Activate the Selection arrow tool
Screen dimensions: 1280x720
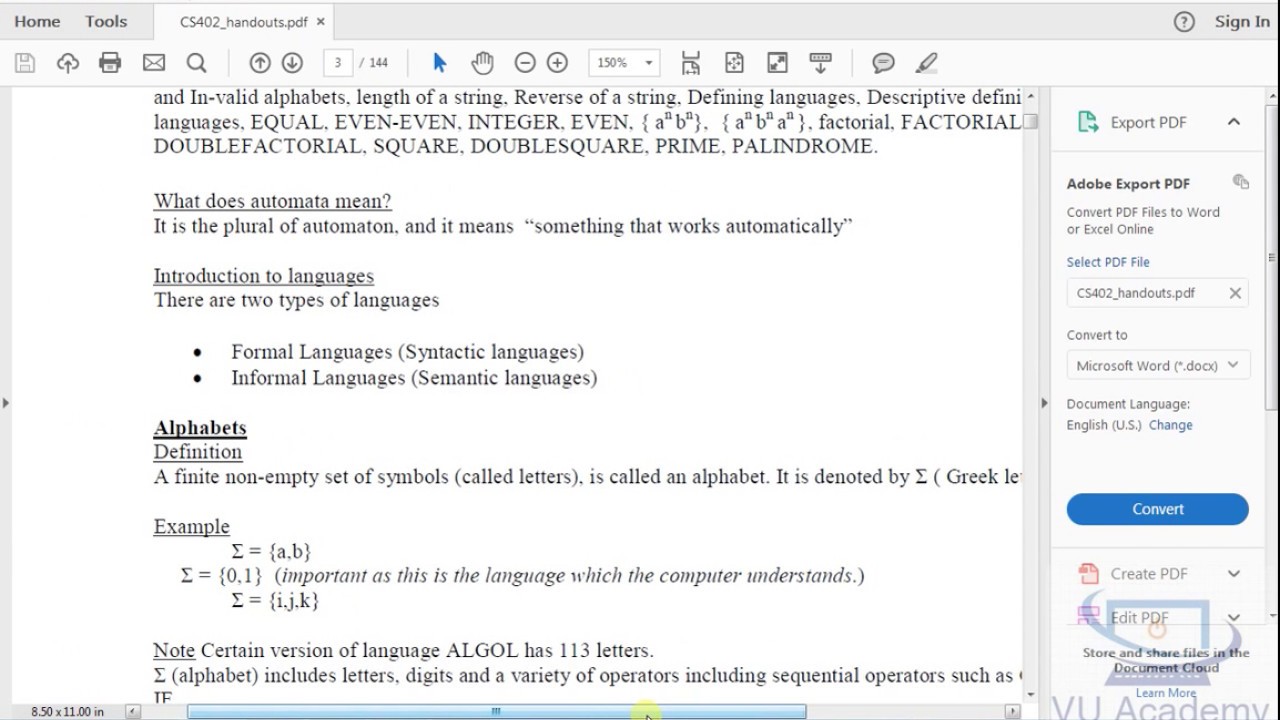(440, 63)
